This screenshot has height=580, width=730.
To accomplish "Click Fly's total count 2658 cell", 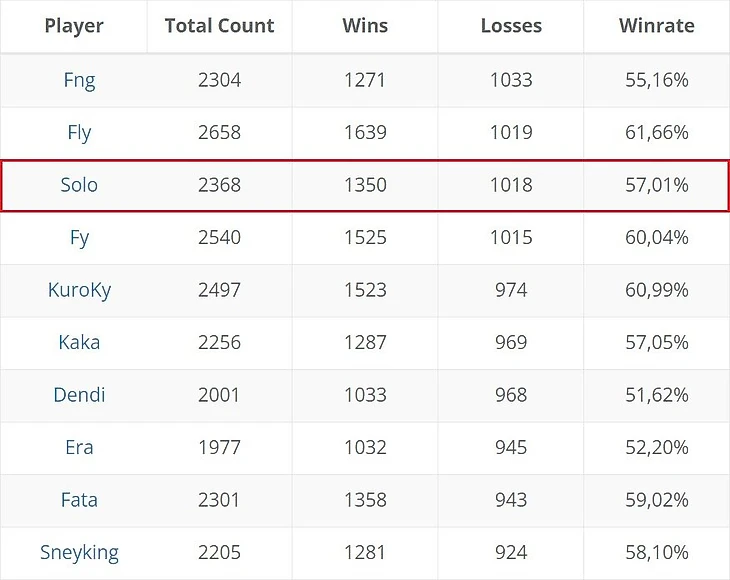I will [x=219, y=133].
